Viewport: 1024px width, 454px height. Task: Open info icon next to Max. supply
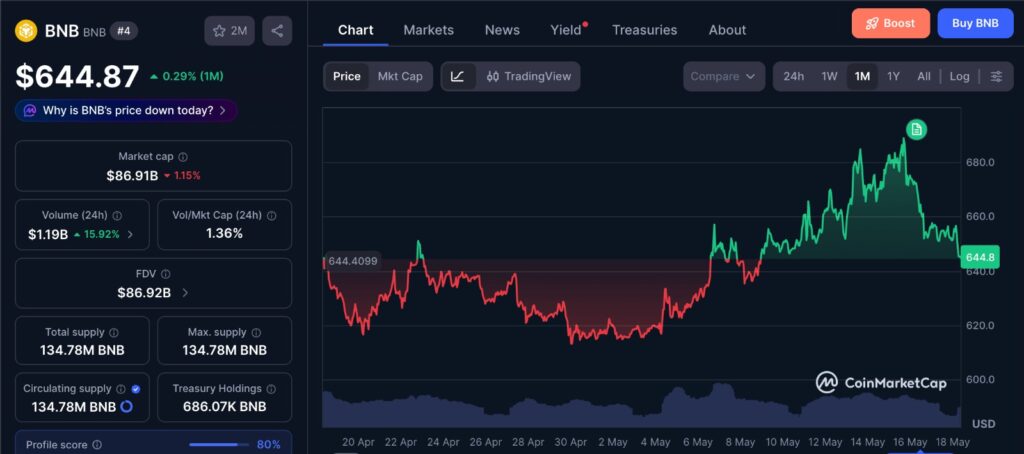pyautogui.click(x=256, y=332)
